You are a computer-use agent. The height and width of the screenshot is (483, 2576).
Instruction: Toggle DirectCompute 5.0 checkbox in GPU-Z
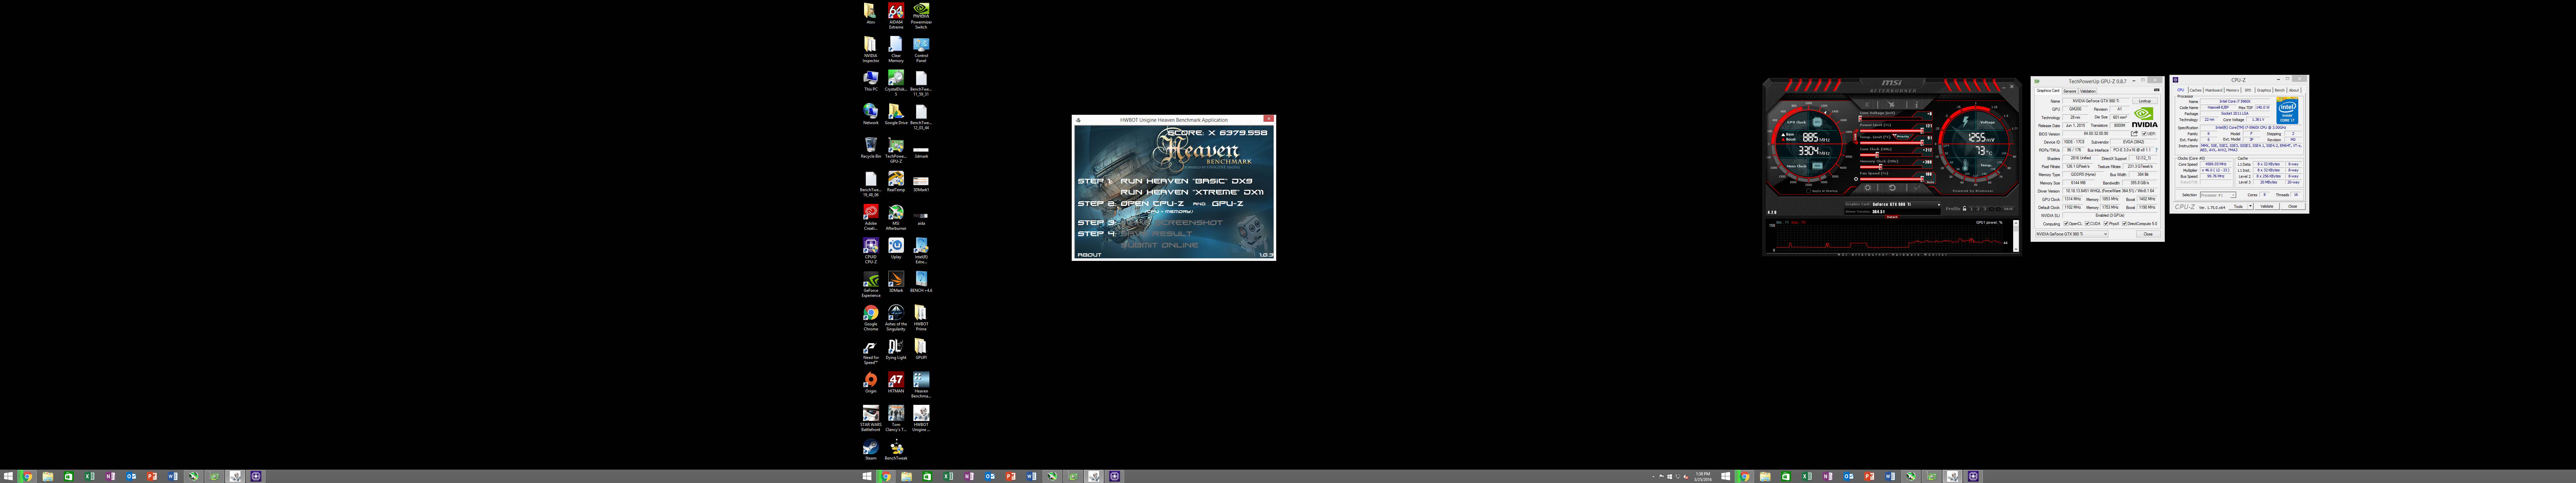pyautogui.click(x=2124, y=224)
